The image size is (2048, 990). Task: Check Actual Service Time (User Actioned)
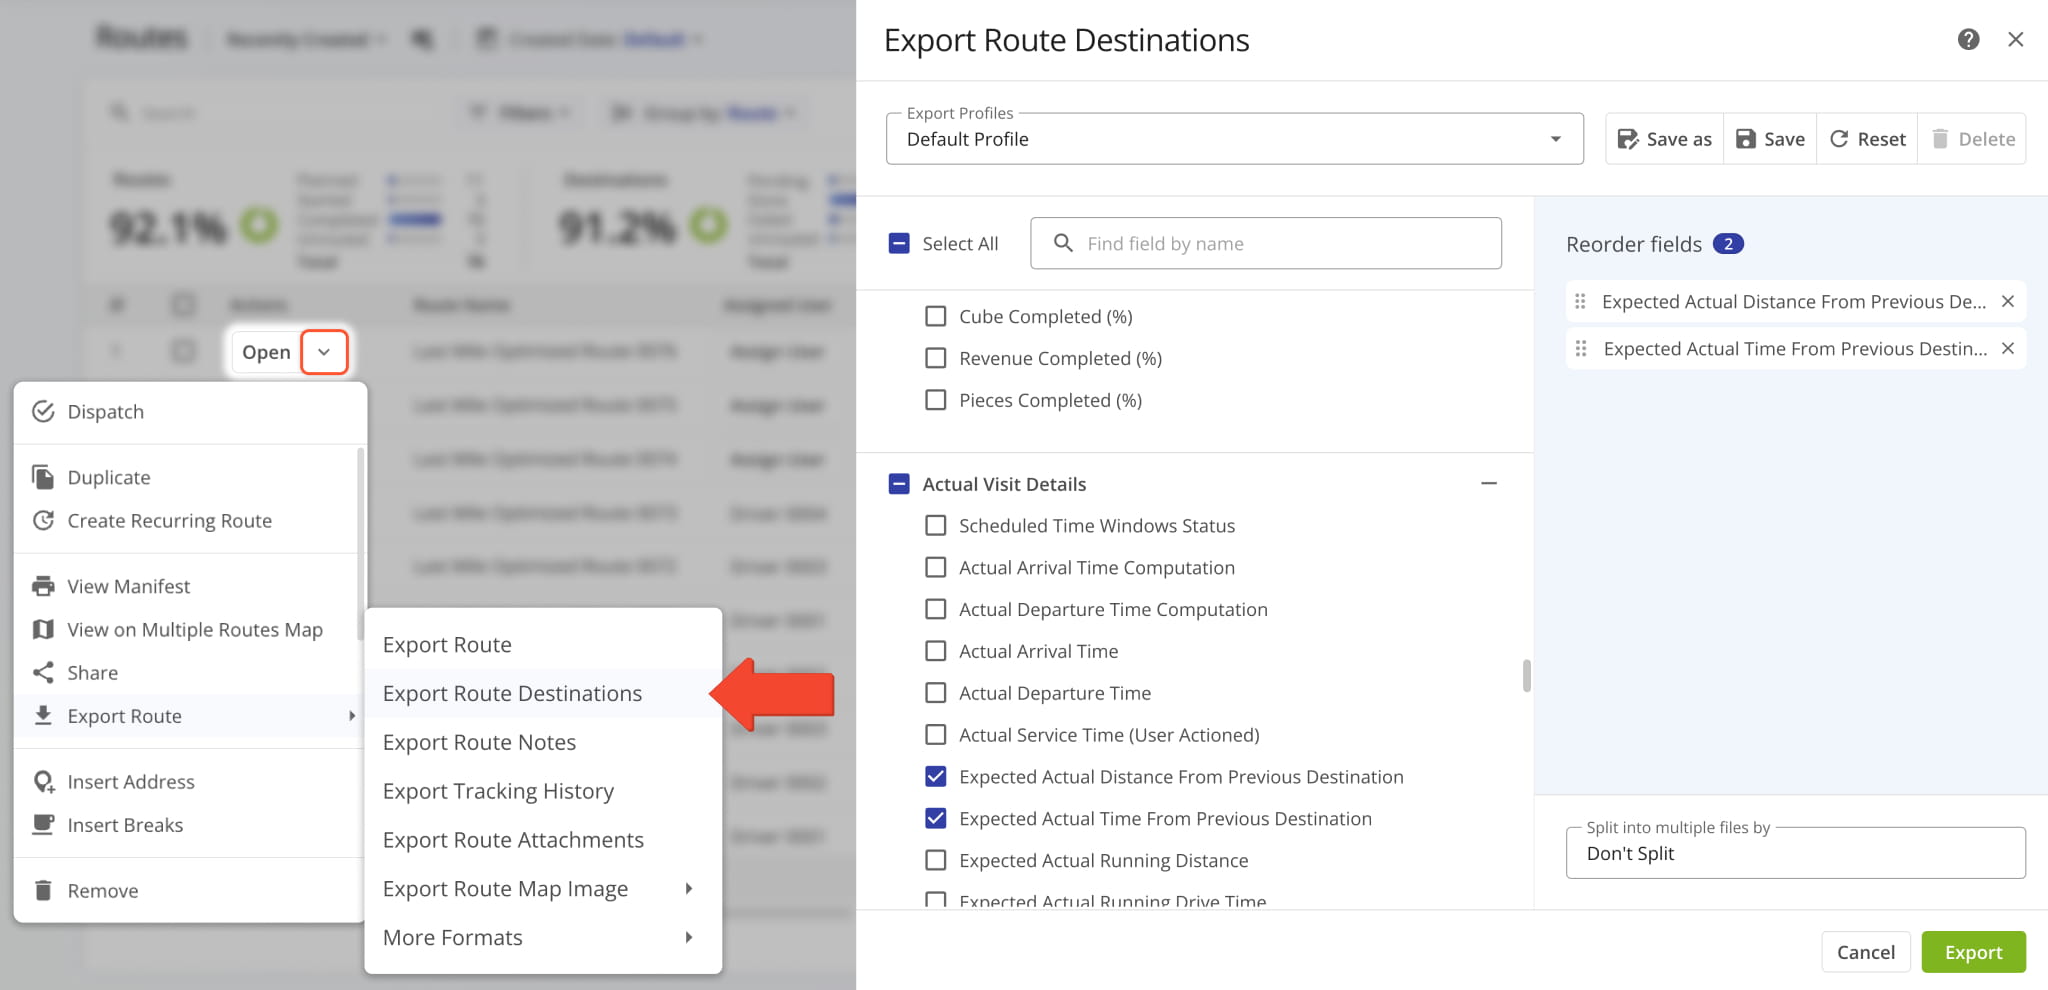[935, 735]
